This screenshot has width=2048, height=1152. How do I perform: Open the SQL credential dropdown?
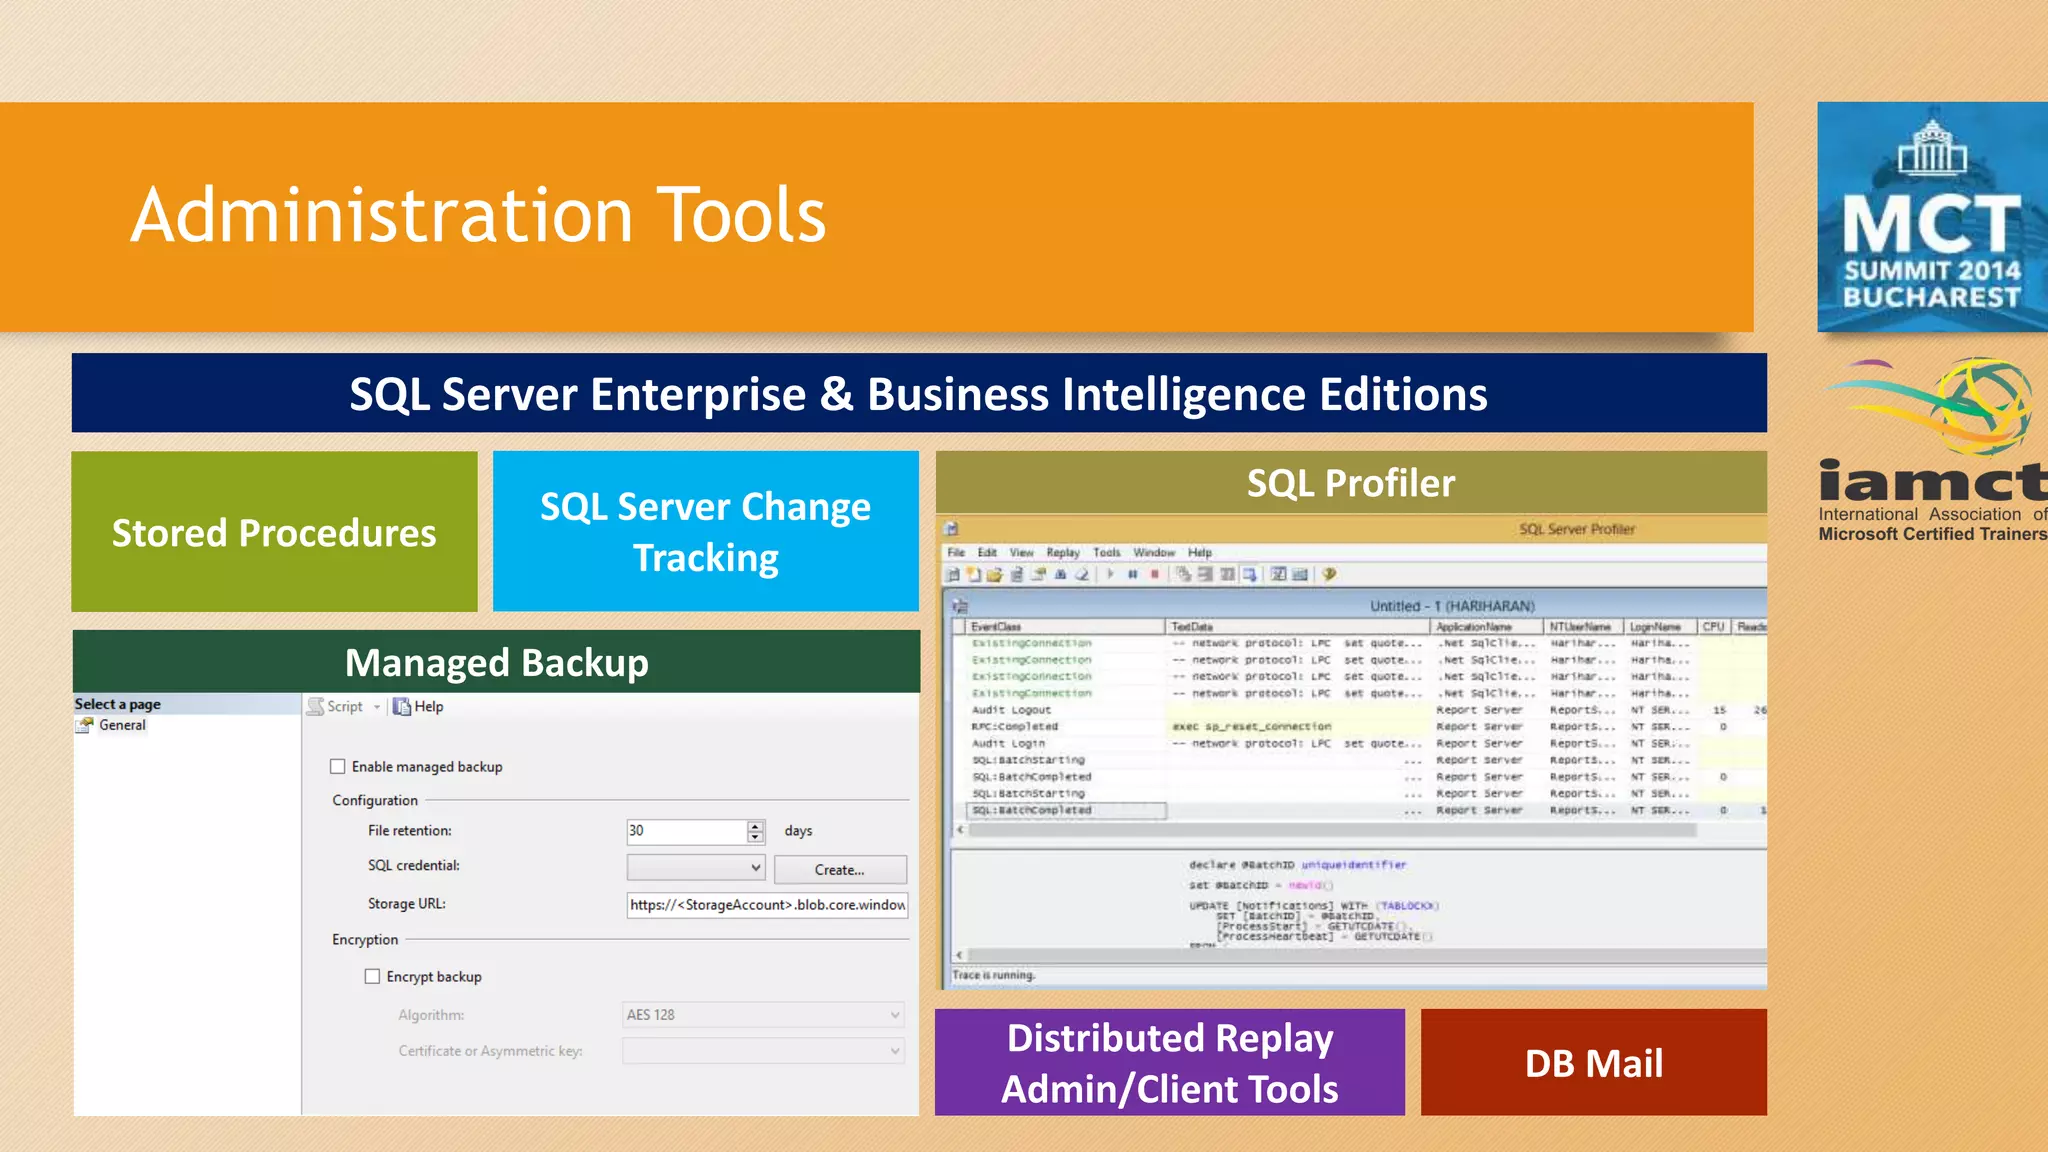click(x=756, y=867)
